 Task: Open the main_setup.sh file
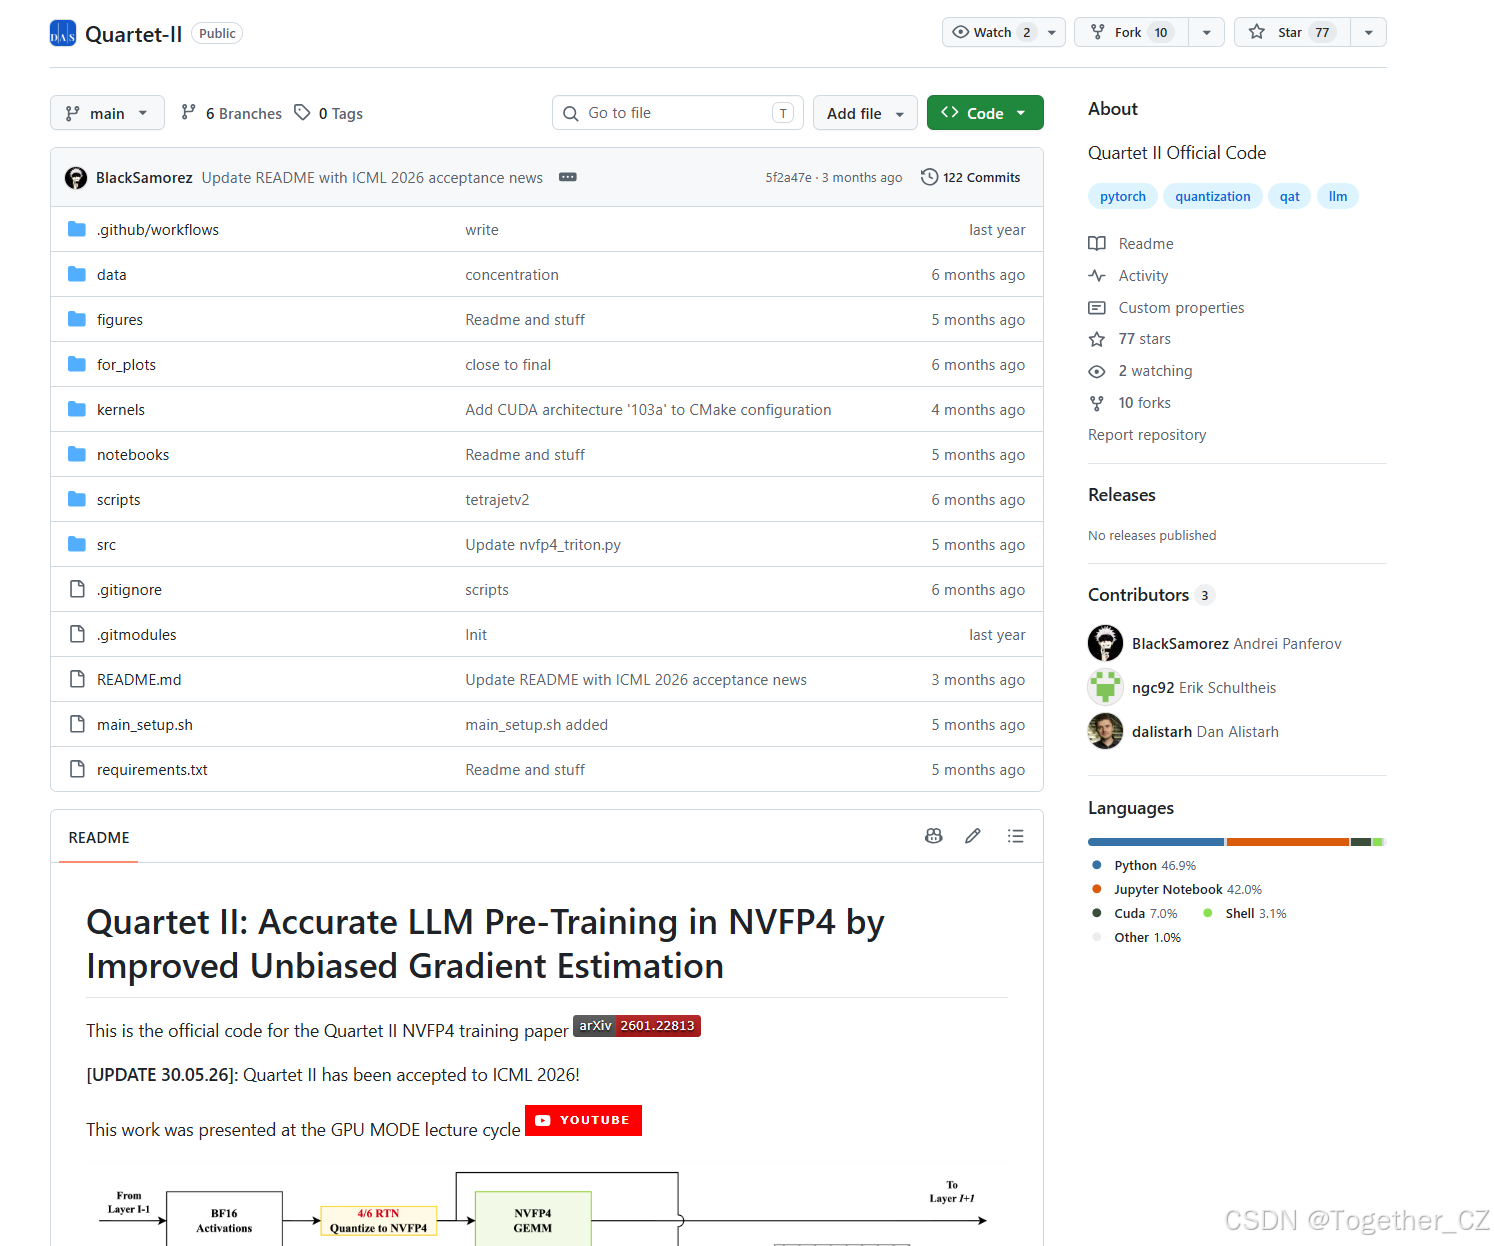(x=145, y=724)
